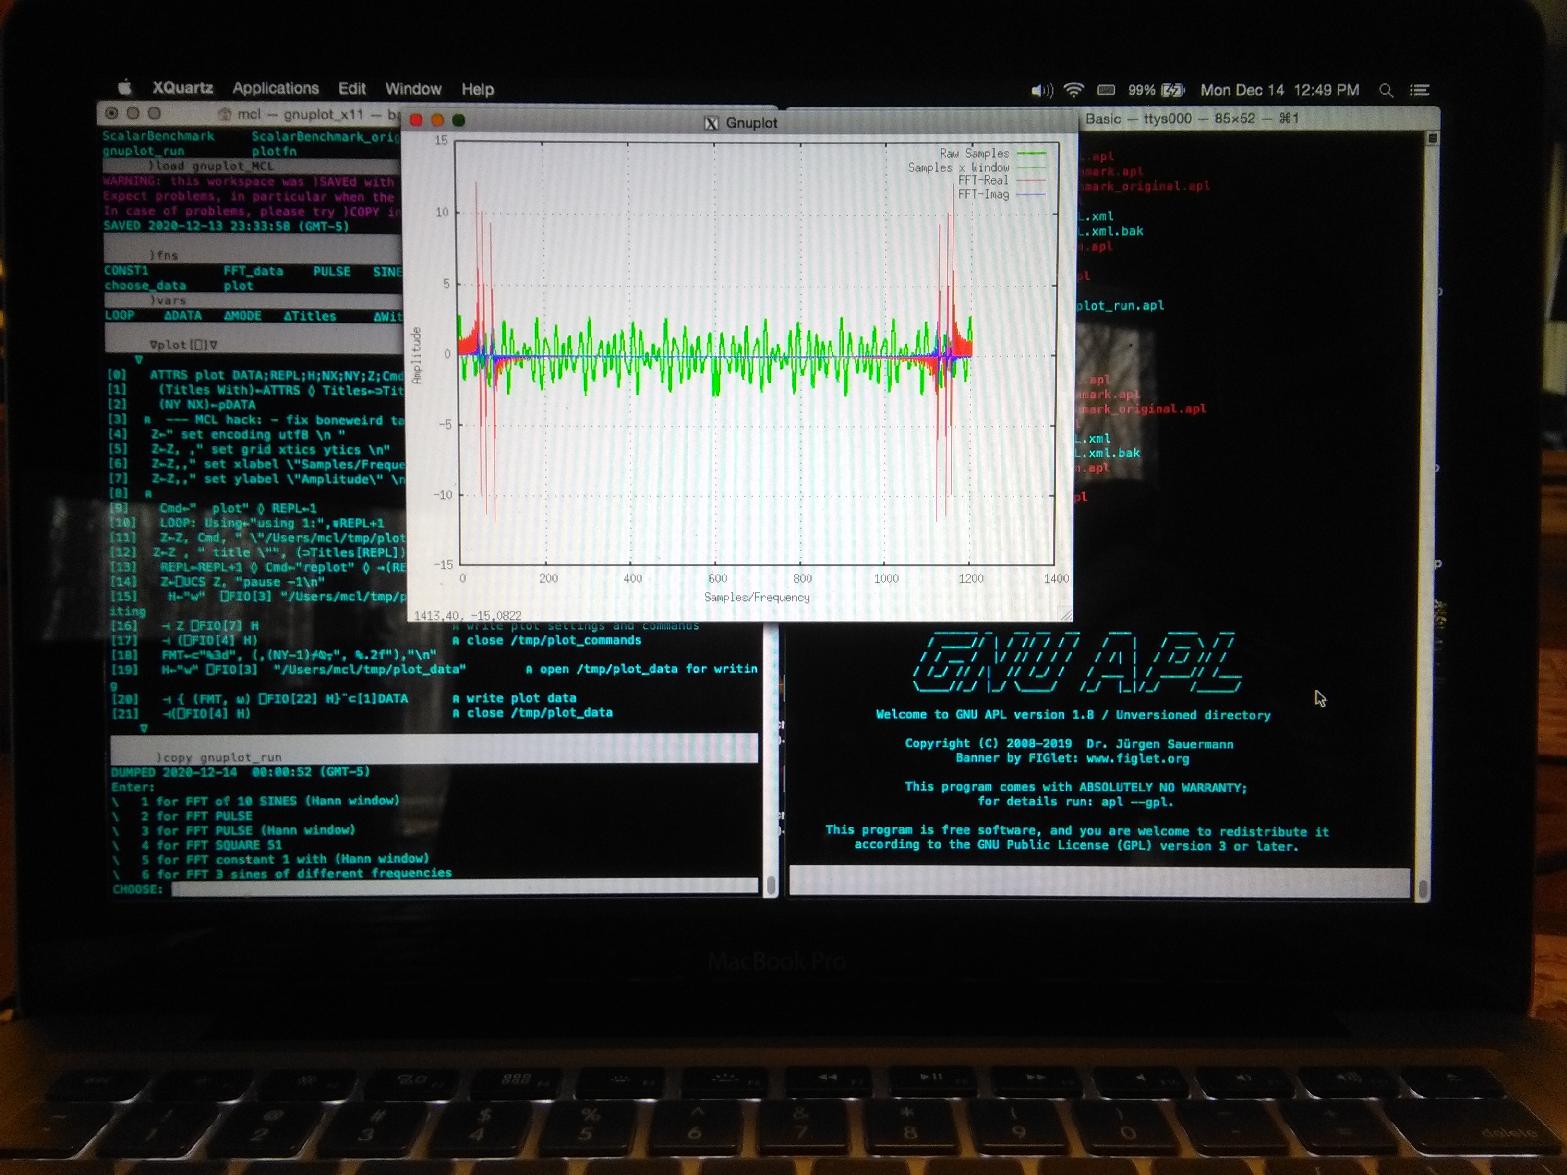The width and height of the screenshot is (1567, 1175).
Task: Click the scroll indicator at right terminal top
Action: pyautogui.click(x=1432, y=138)
